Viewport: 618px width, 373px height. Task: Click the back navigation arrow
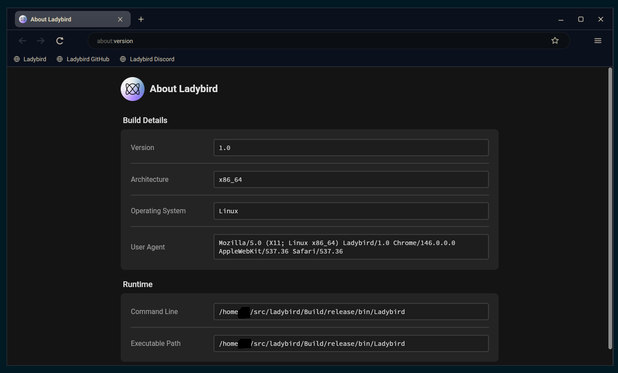tap(22, 41)
